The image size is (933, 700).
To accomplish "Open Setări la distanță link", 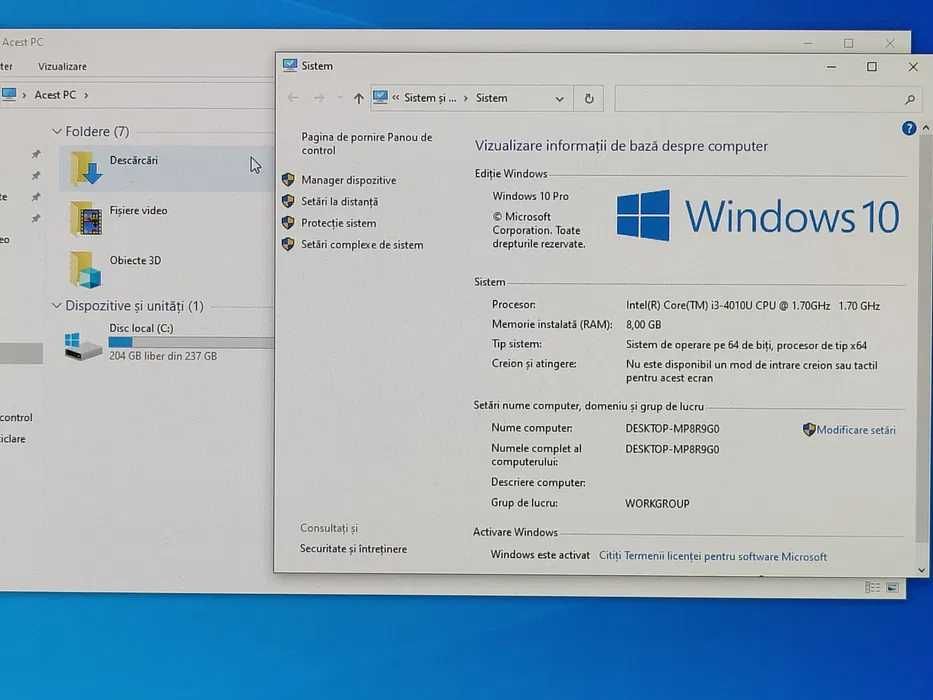I will 339,202.
